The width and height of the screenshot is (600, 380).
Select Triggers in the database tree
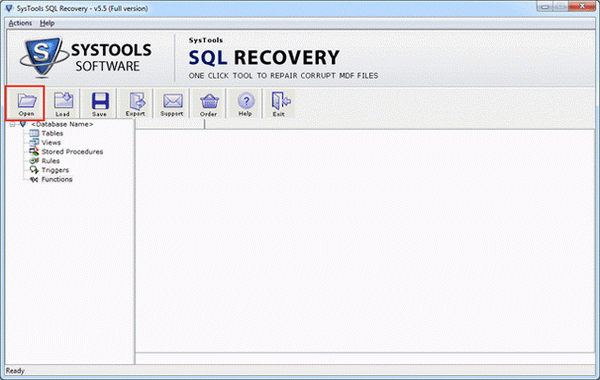pos(55,170)
